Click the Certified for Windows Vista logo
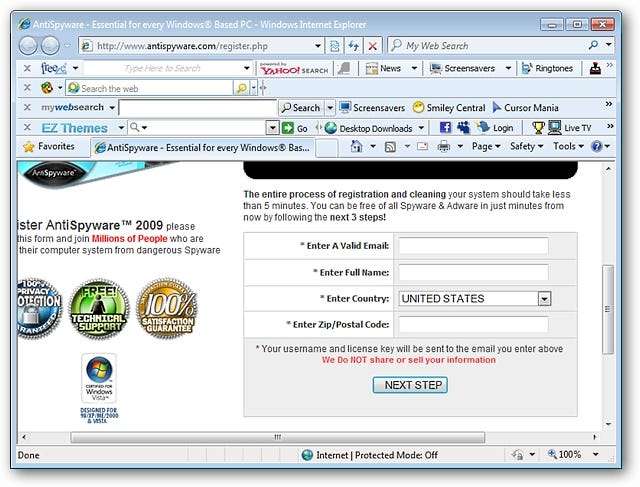The height and width of the screenshot is (487, 640). 99,378
